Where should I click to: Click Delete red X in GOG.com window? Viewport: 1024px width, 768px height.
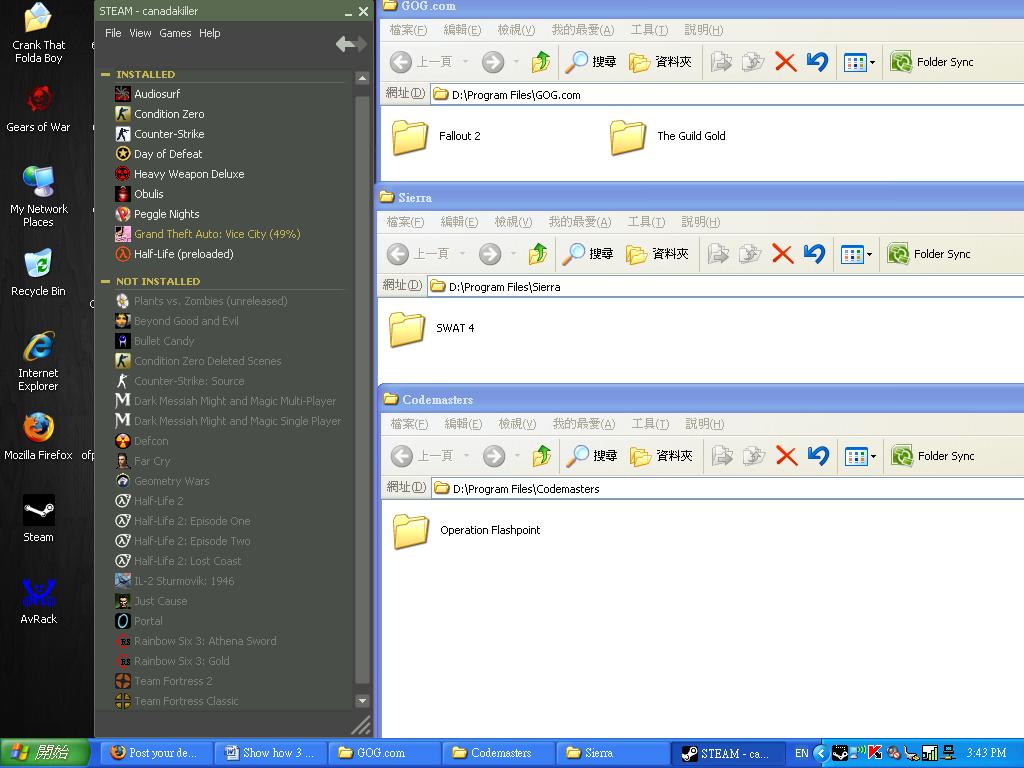point(785,62)
